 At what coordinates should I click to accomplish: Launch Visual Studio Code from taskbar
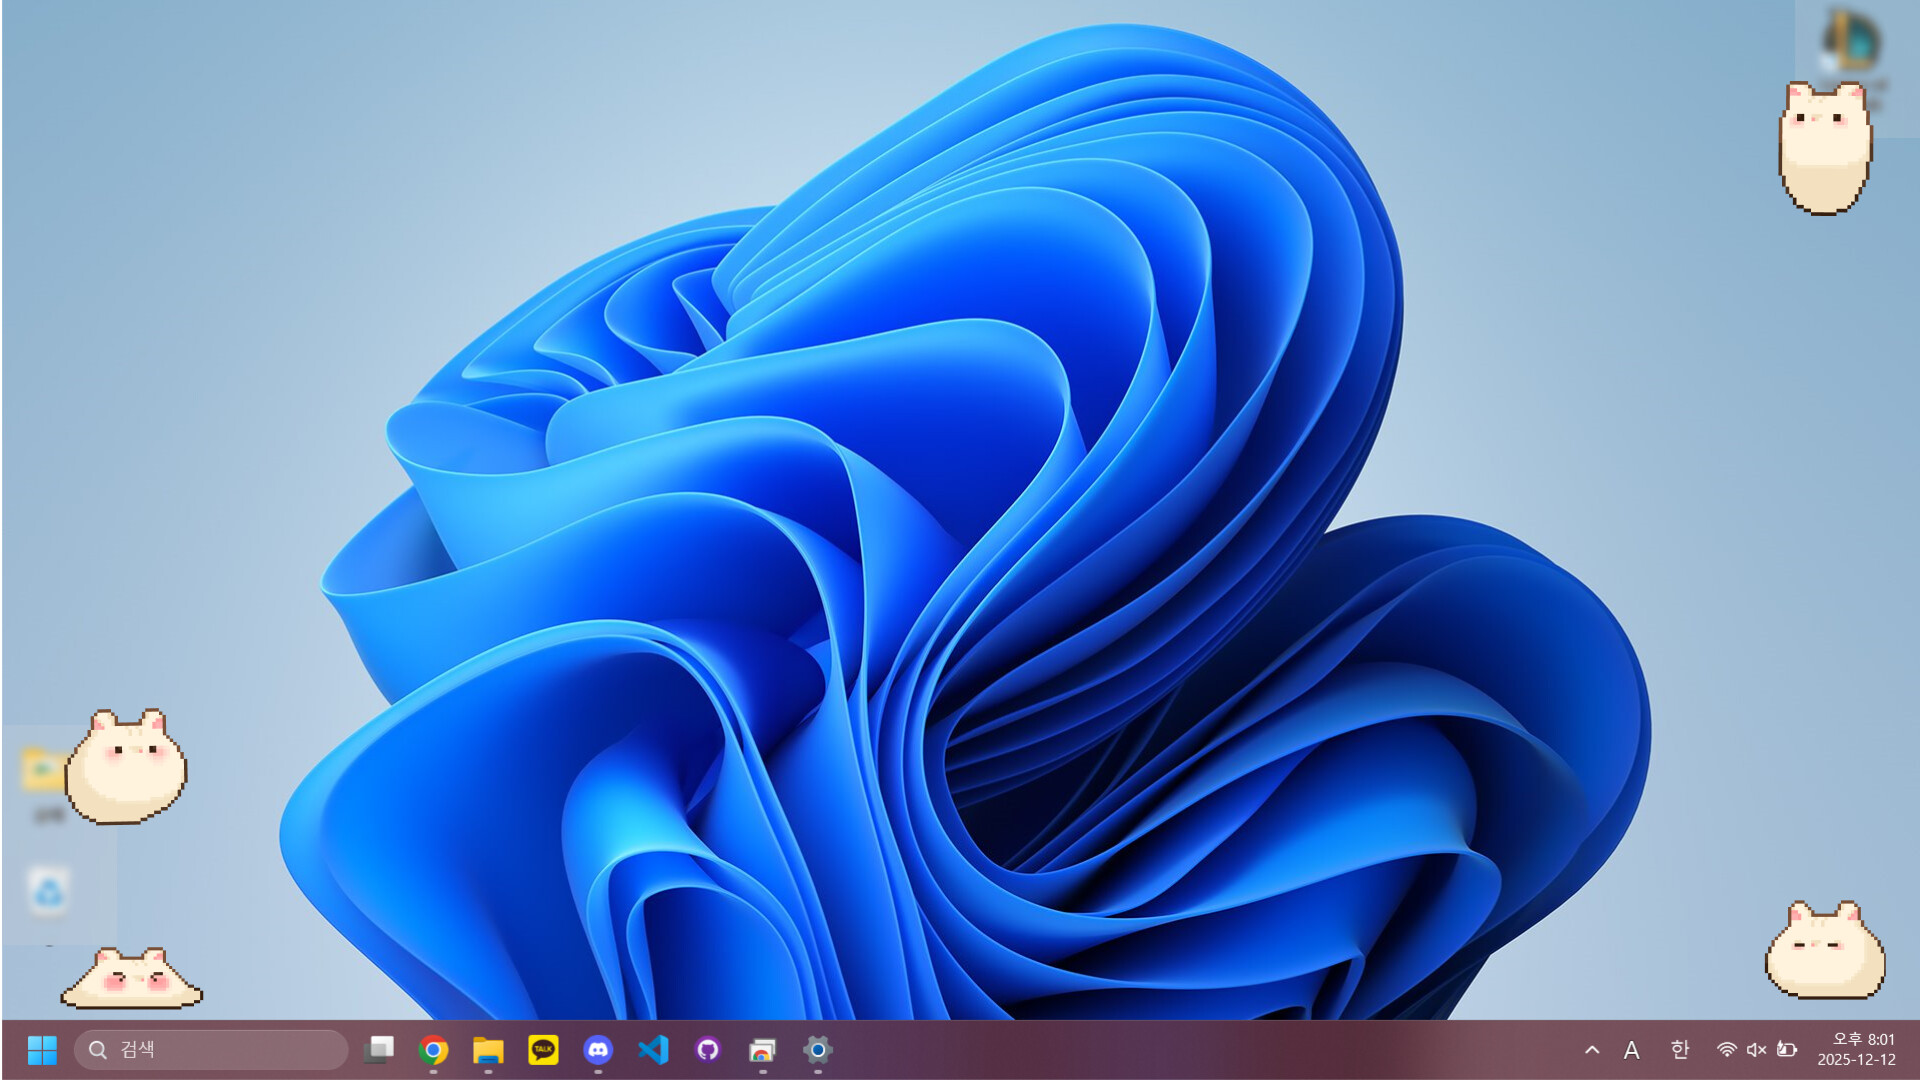point(653,1050)
